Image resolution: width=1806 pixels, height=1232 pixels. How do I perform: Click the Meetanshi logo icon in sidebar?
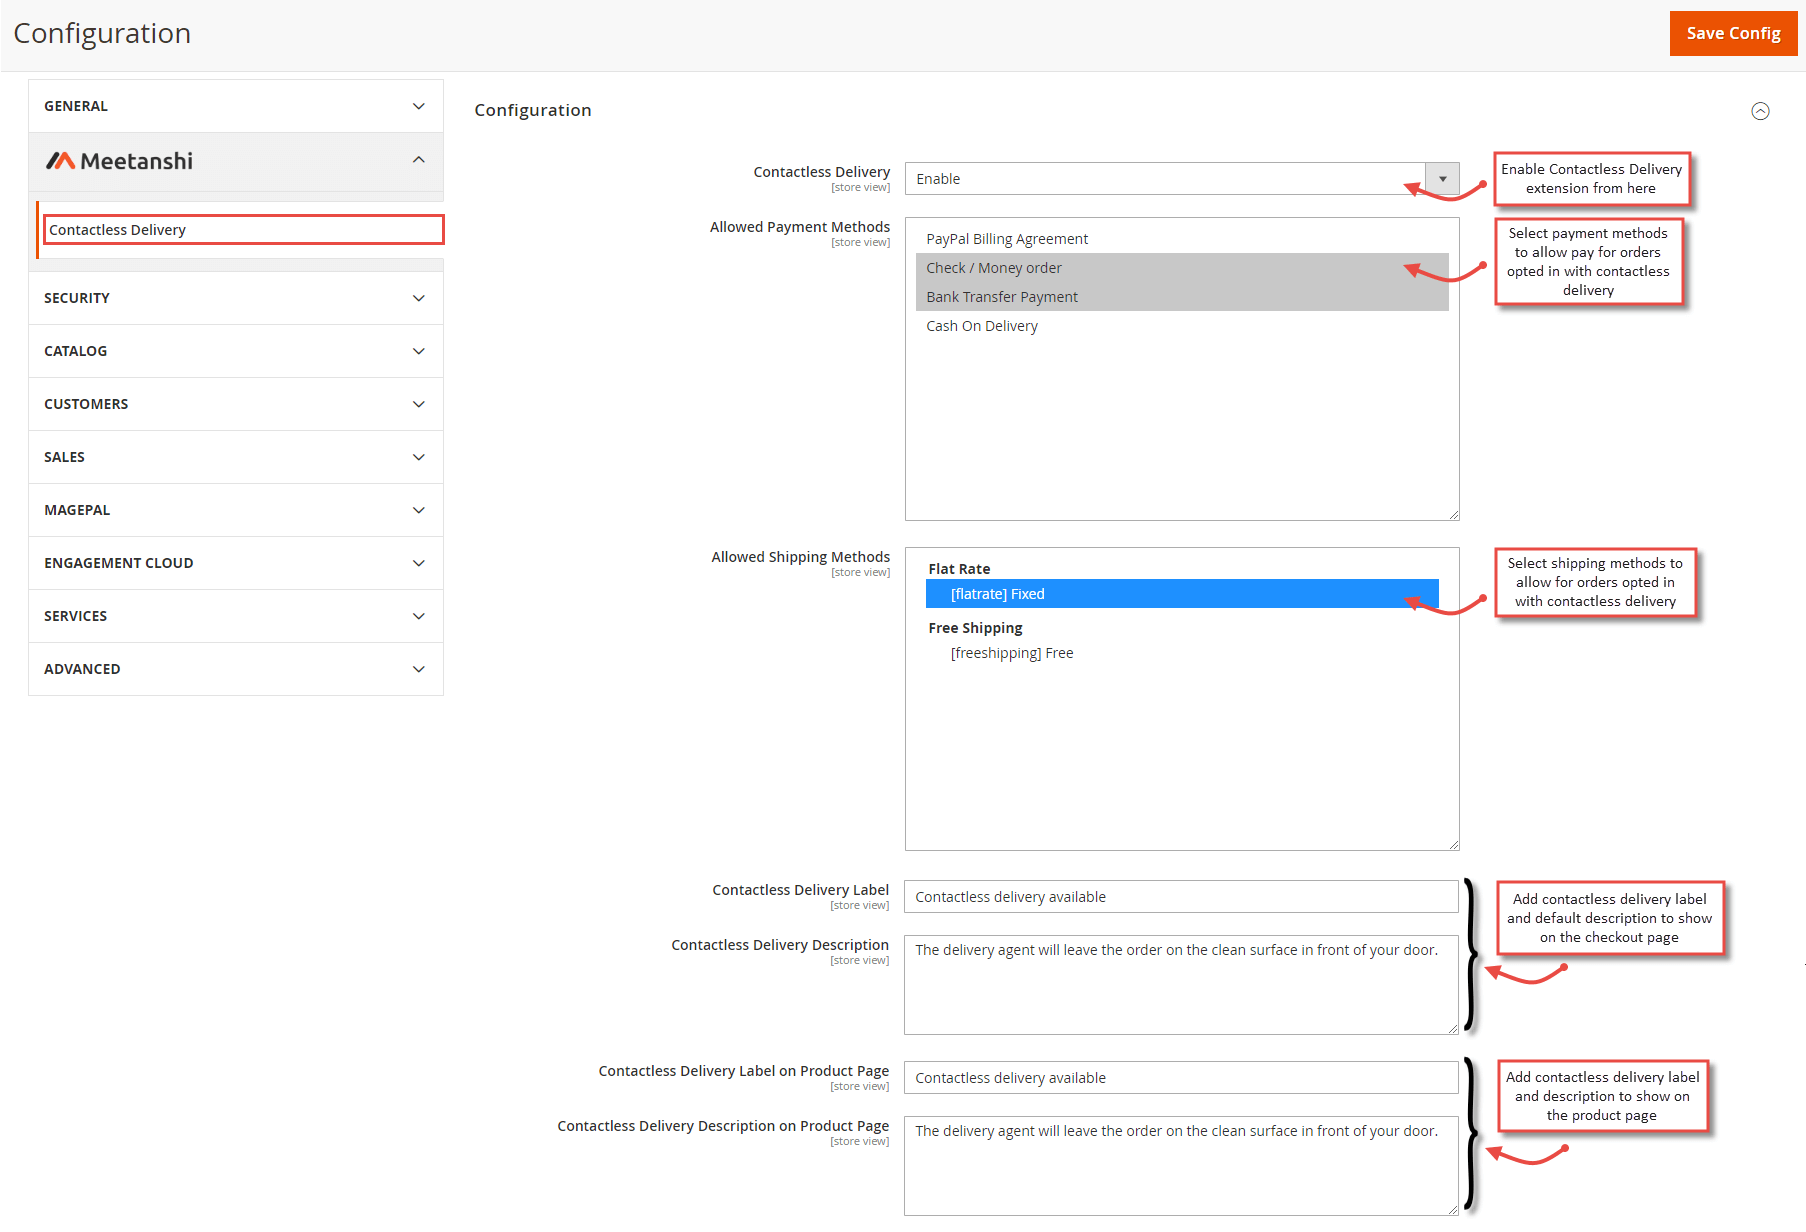click(62, 160)
